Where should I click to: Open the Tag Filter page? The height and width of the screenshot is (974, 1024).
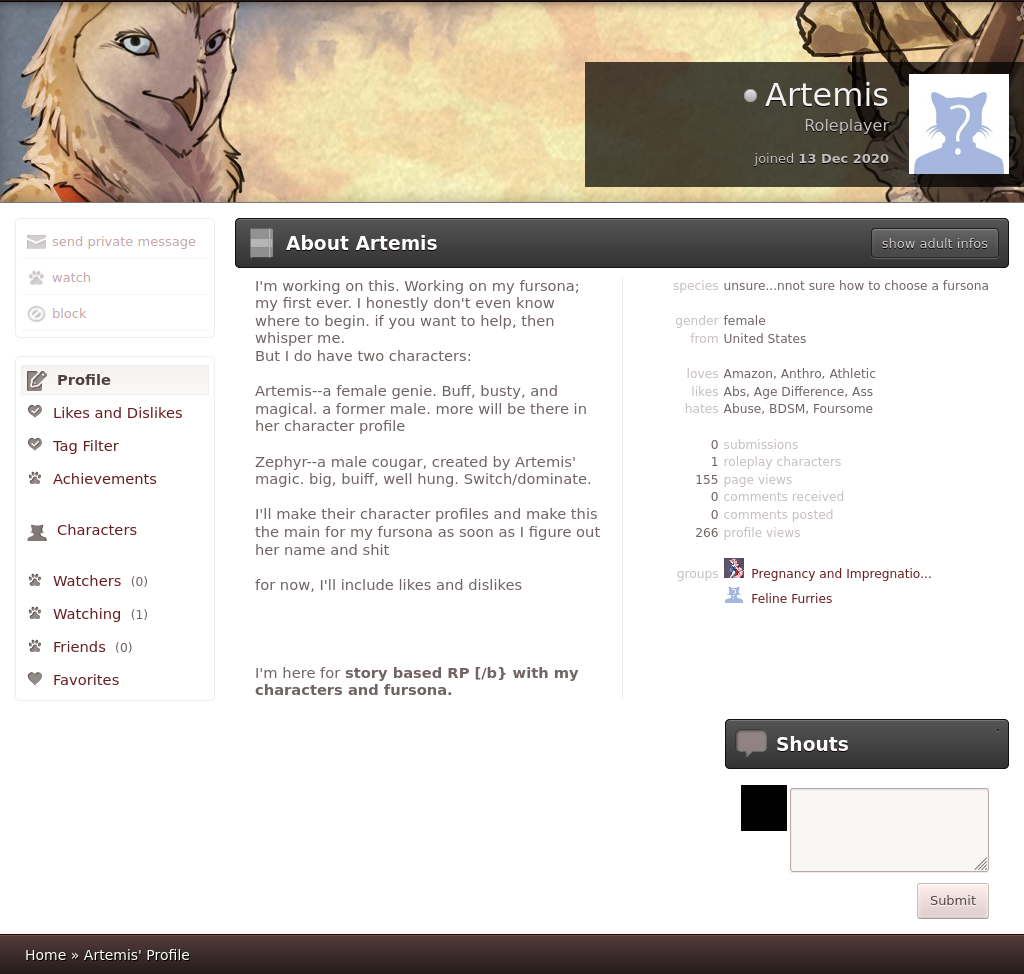click(86, 446)
